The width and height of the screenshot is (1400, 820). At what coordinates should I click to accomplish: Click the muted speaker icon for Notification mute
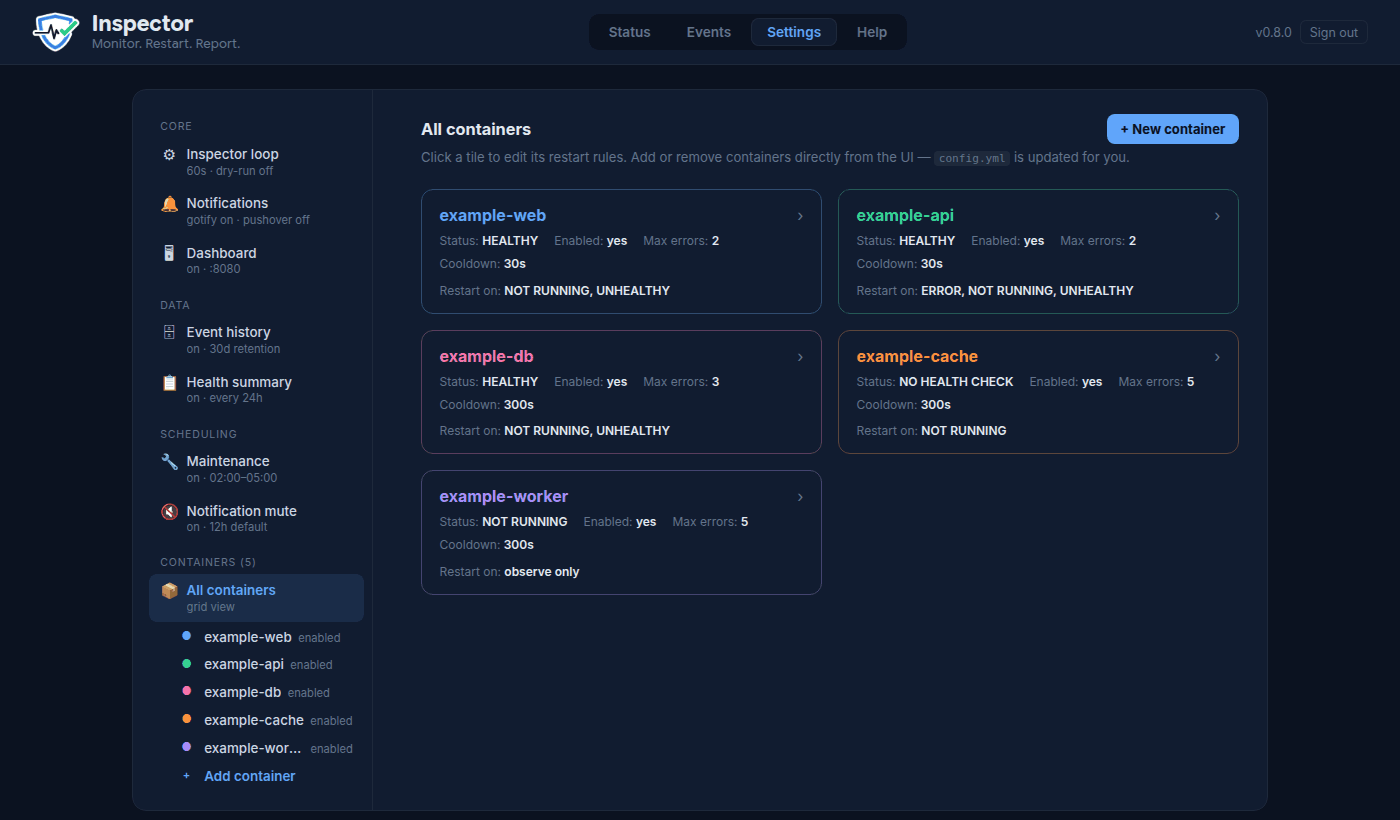pos(169,511)
